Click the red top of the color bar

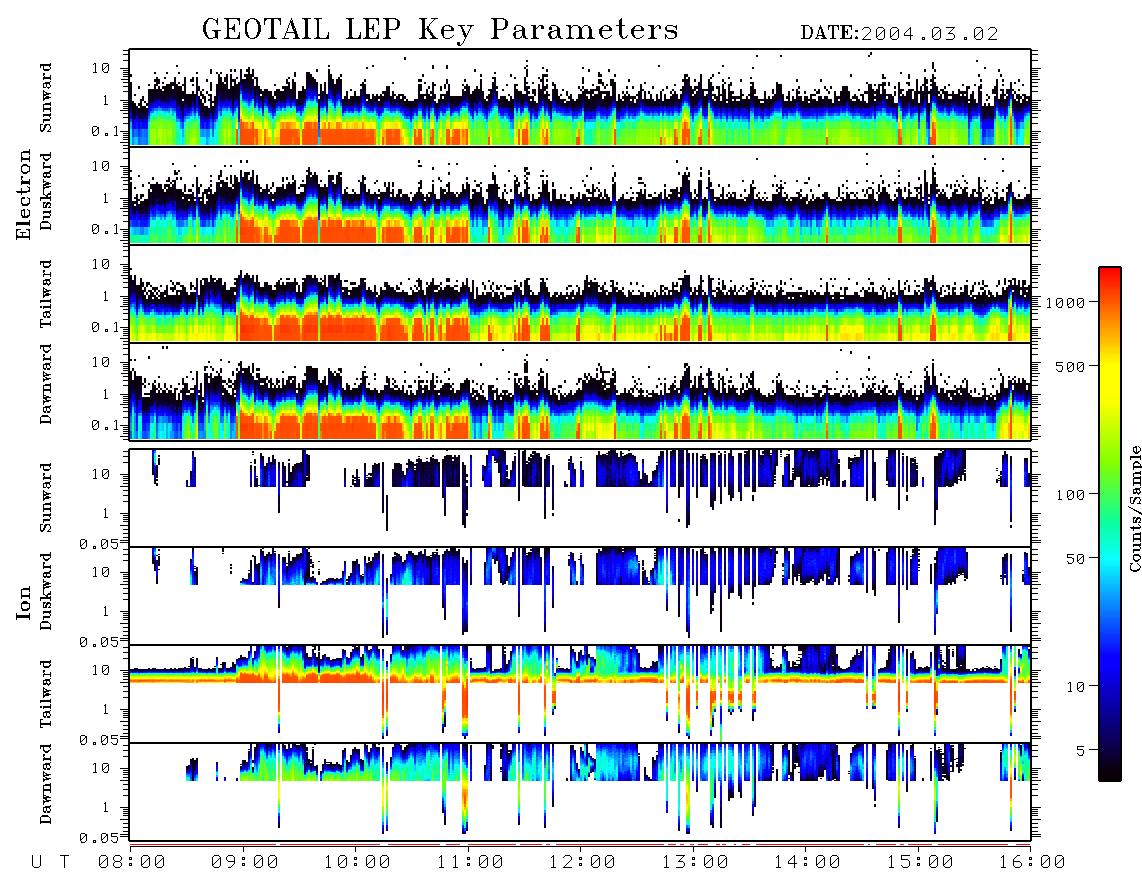(x=1110, y=277)
